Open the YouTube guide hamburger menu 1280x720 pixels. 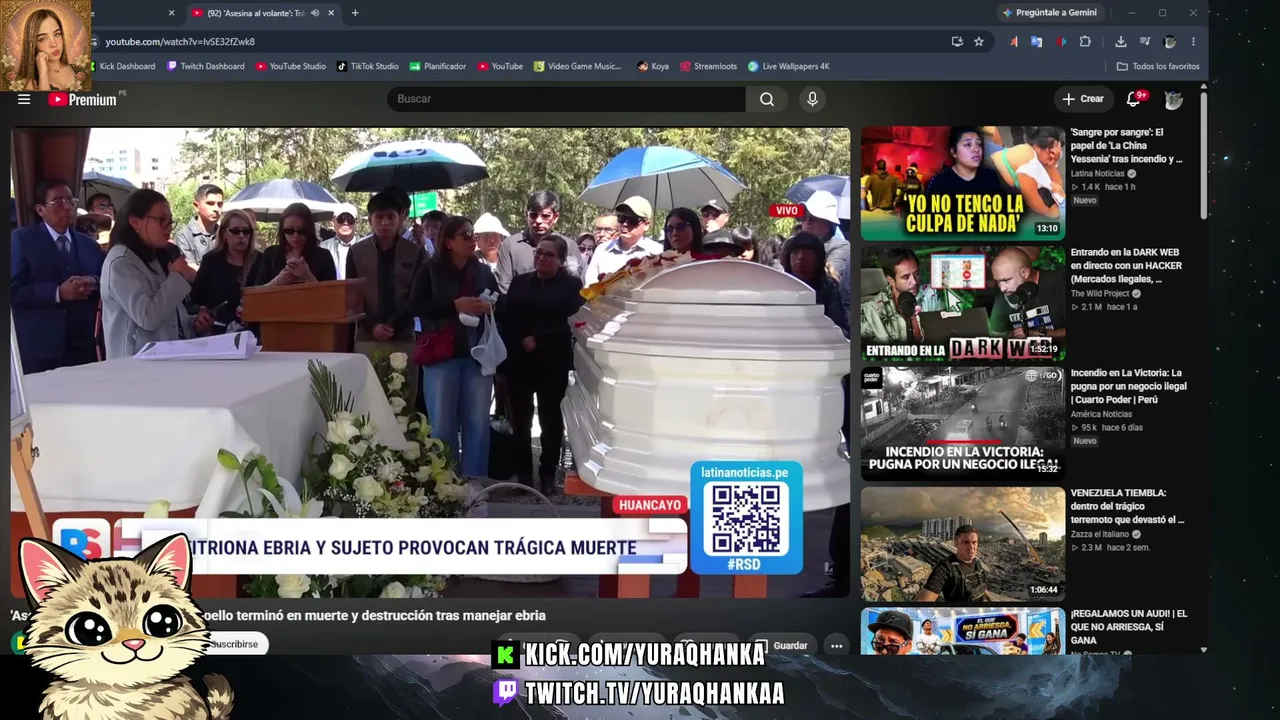pyautogui.click(x=24, y=99)
